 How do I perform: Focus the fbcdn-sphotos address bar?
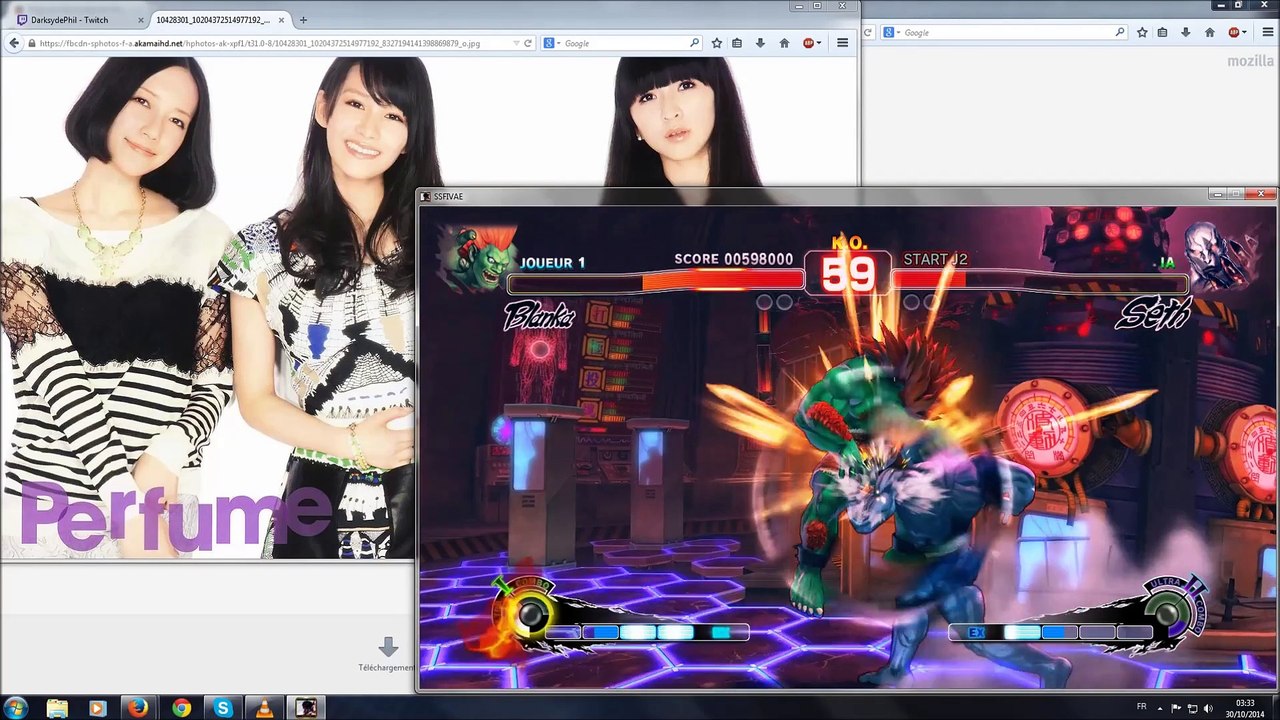pos(270,43)
